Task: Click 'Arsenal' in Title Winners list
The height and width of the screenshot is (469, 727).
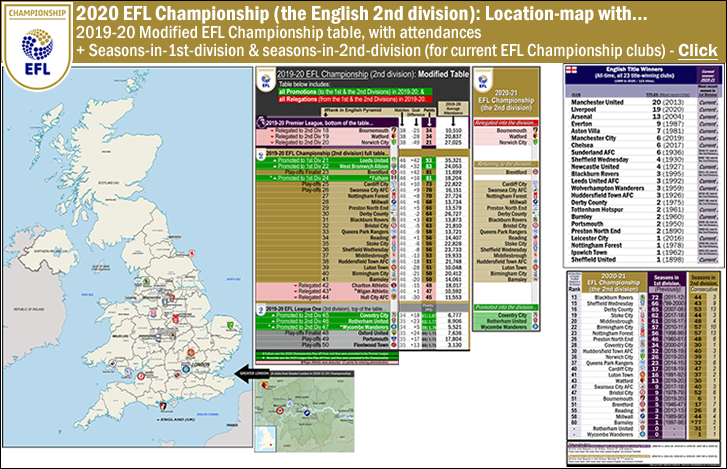Action: (581, 117)
